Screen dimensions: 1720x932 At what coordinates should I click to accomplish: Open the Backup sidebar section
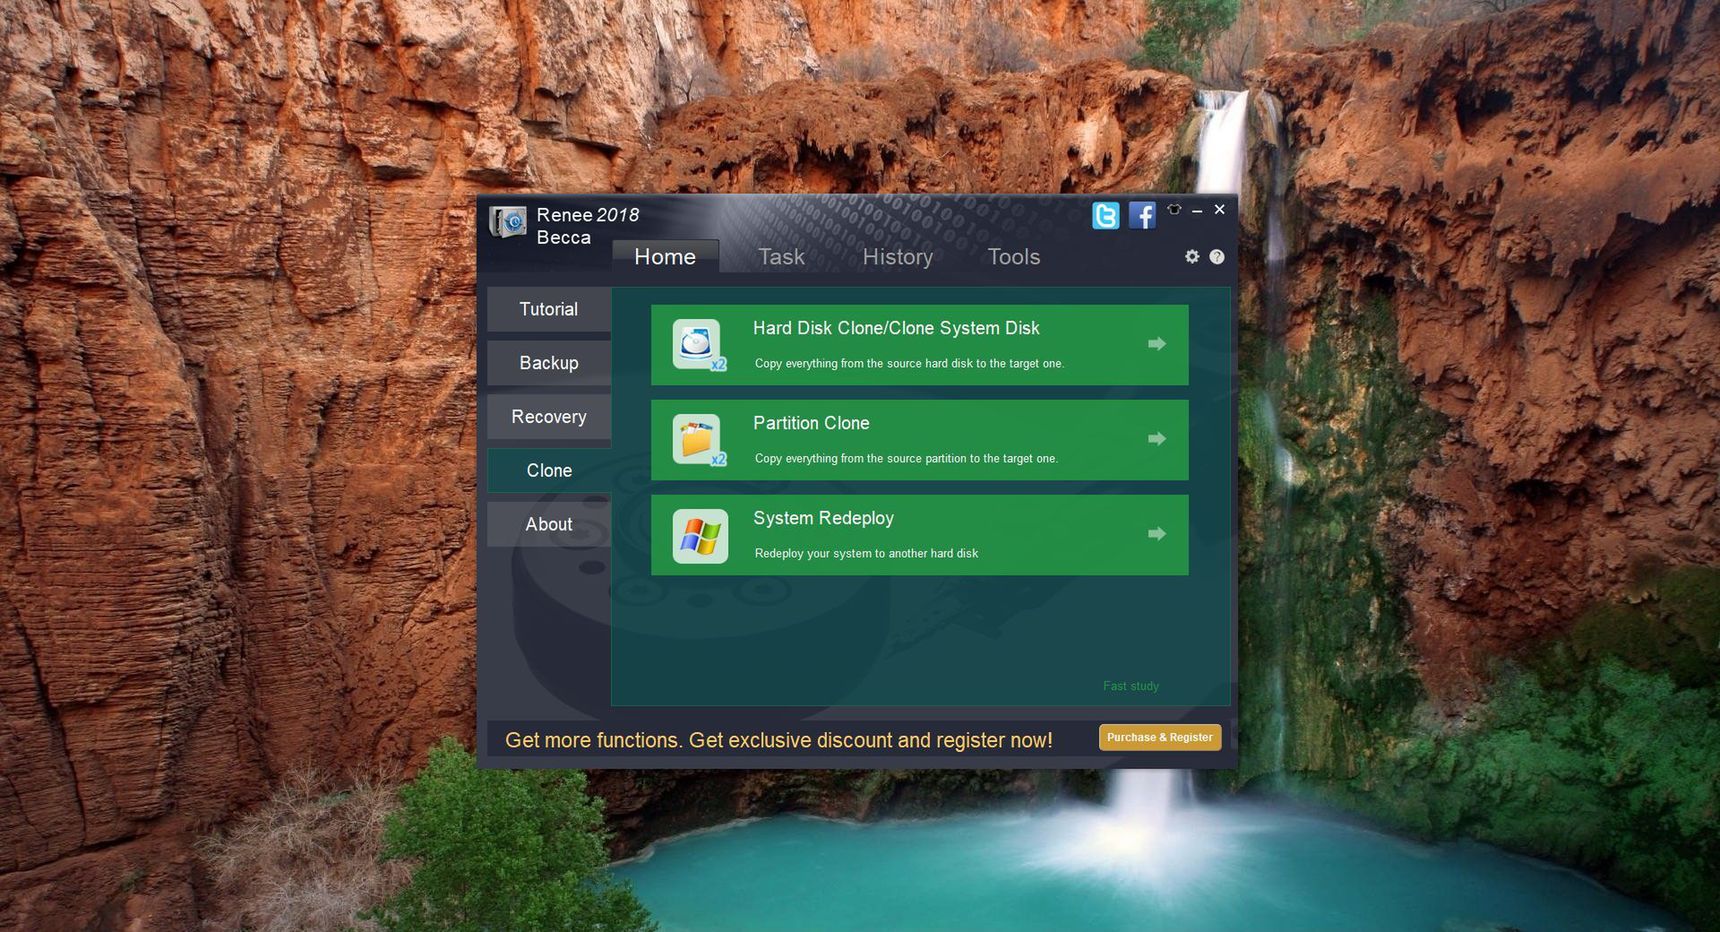tap(549, 363)
